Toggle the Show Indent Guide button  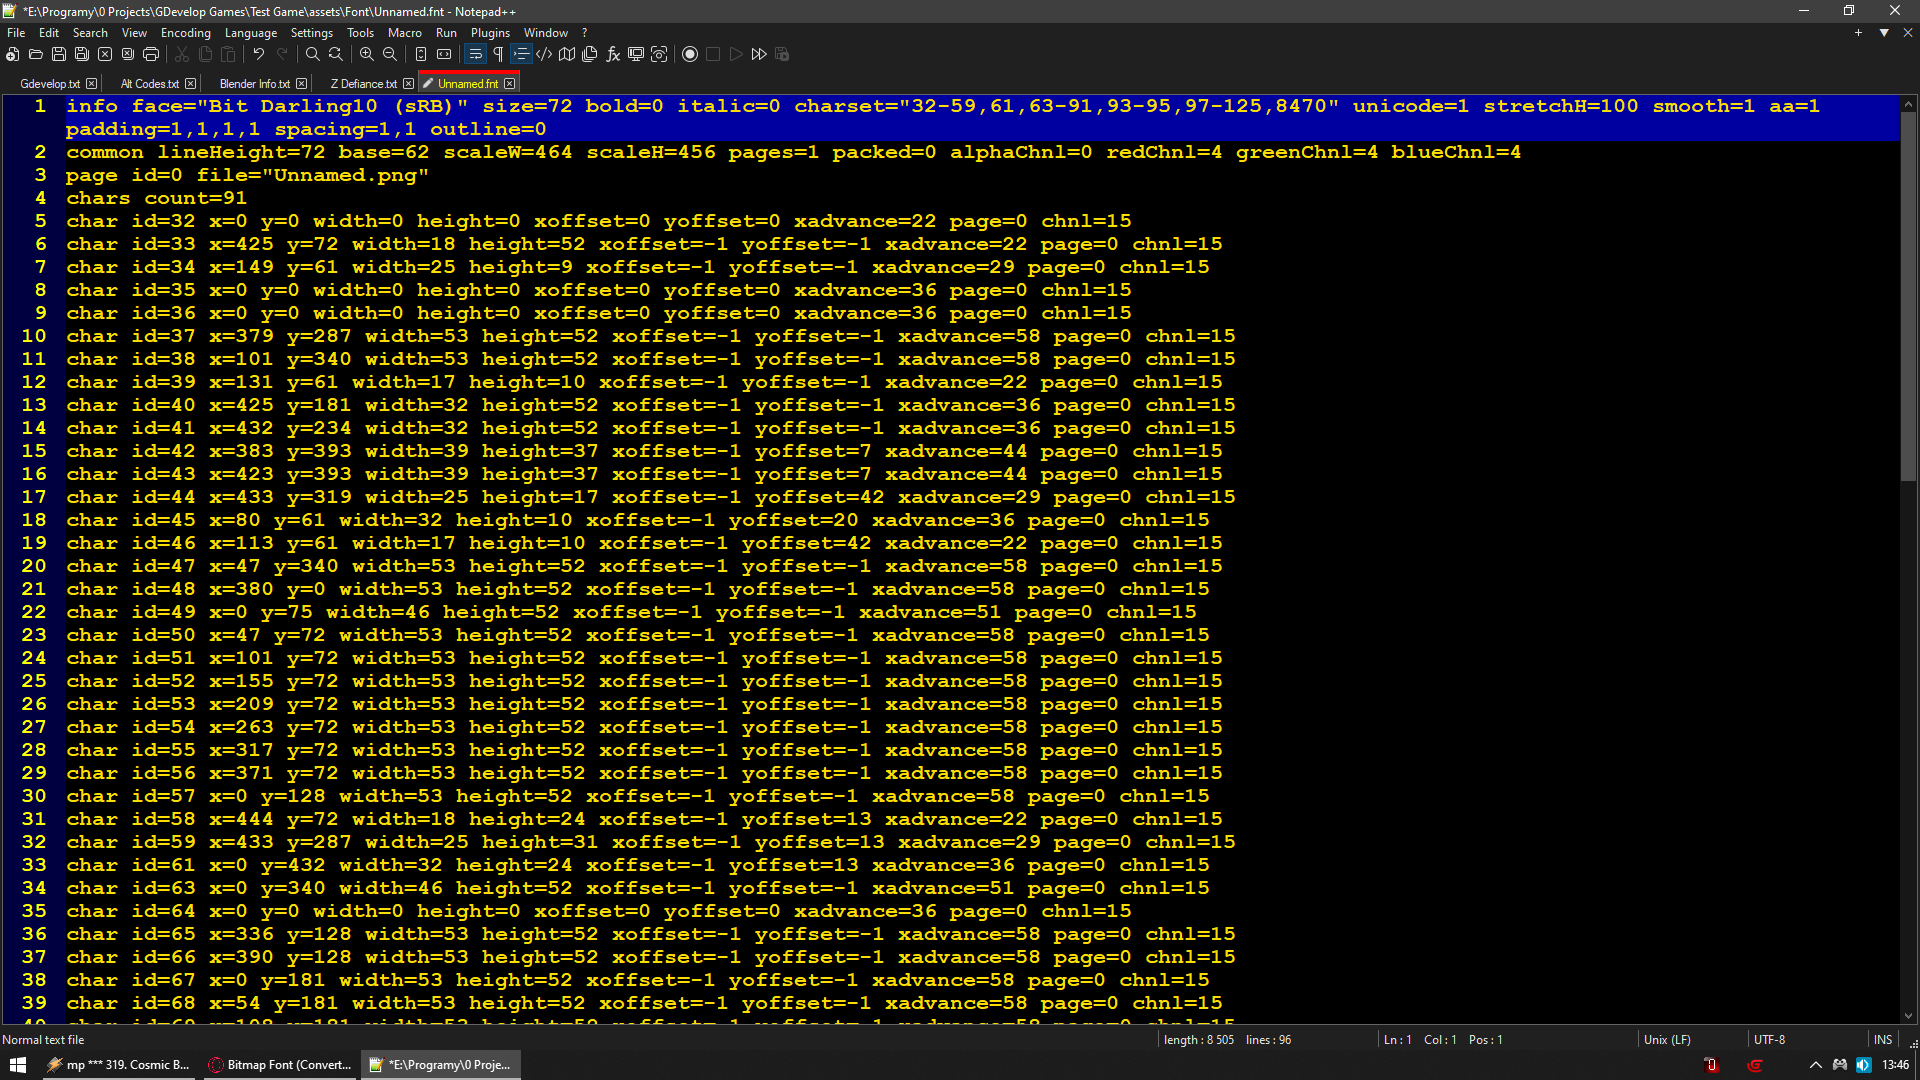(x=521, y=54)
